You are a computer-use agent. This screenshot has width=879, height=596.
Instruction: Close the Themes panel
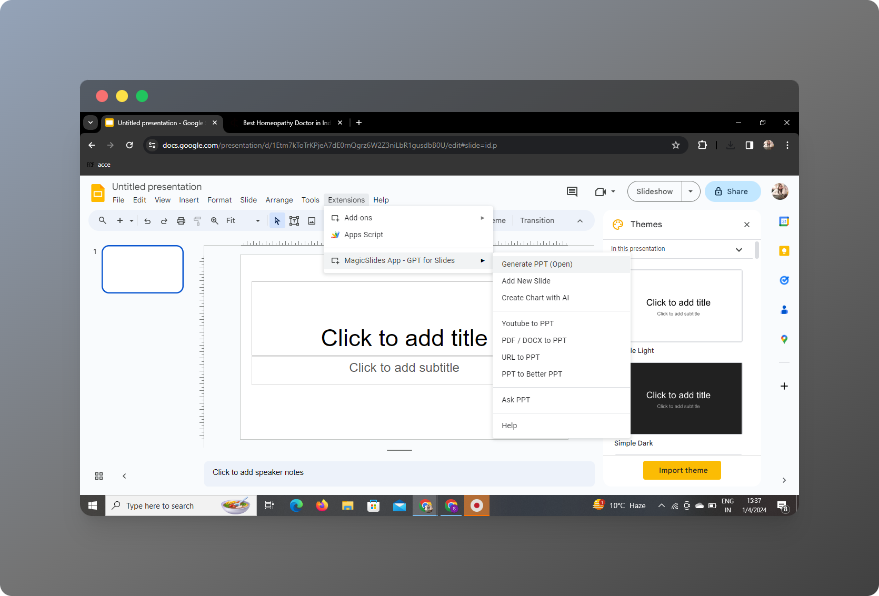point(747,225)
